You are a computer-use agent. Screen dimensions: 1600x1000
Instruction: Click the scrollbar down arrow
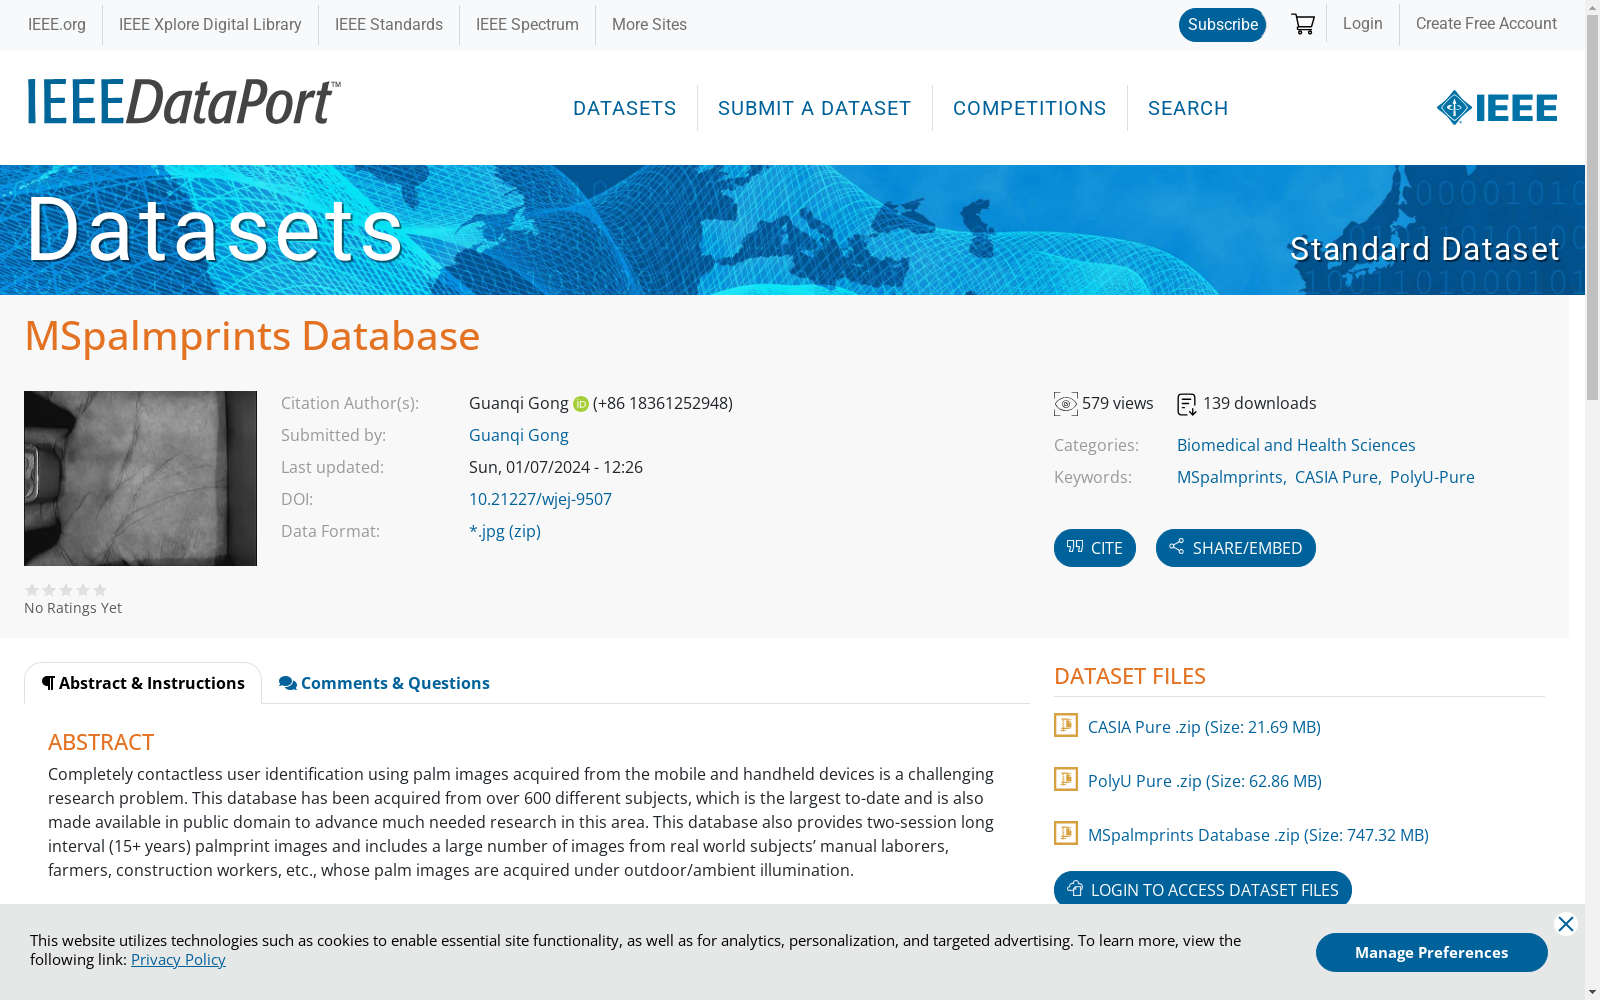(x=1592, y=991)
